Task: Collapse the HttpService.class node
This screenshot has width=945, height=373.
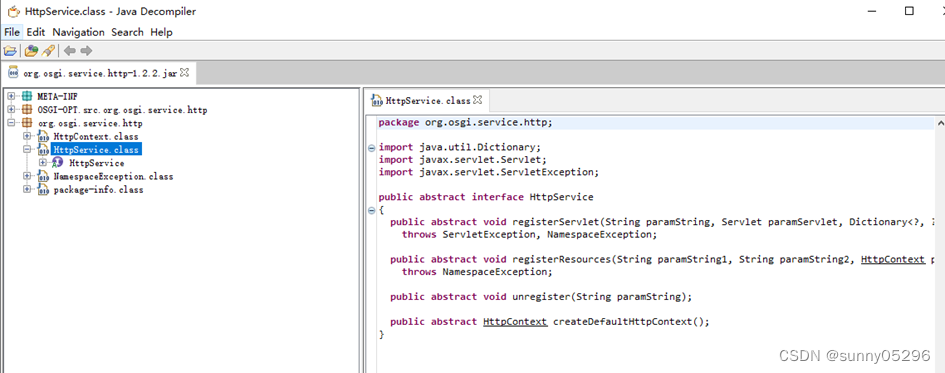Action: pyautogui.click(x=27, y=150)
